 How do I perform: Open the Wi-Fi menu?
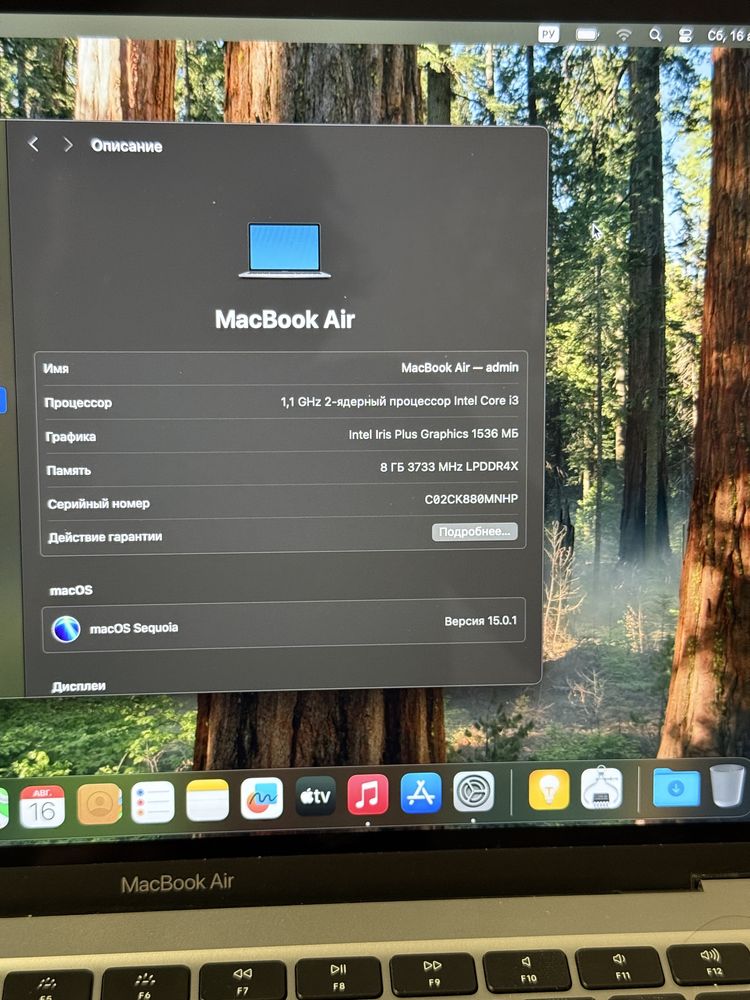click(x=623, y=34)
